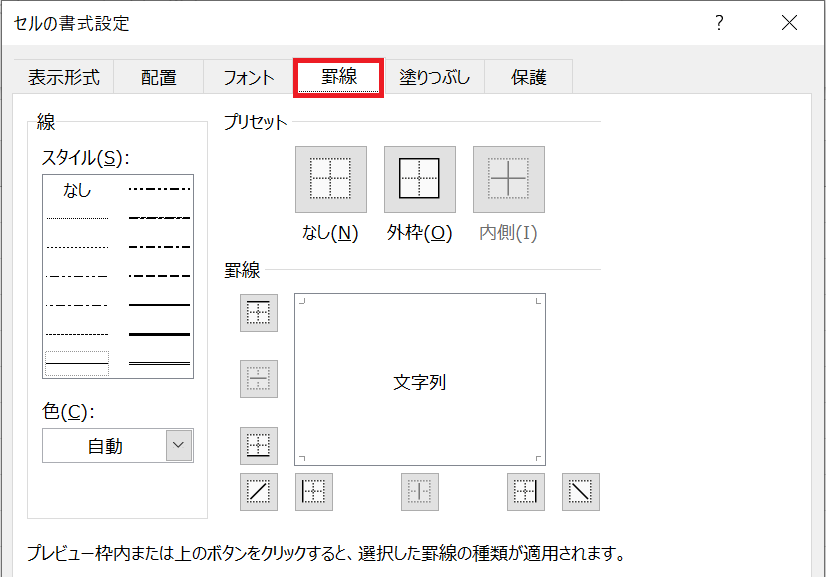This screenshot has width=826, height=577.
Task: Click the help question mark button
Action: [719, 23]
